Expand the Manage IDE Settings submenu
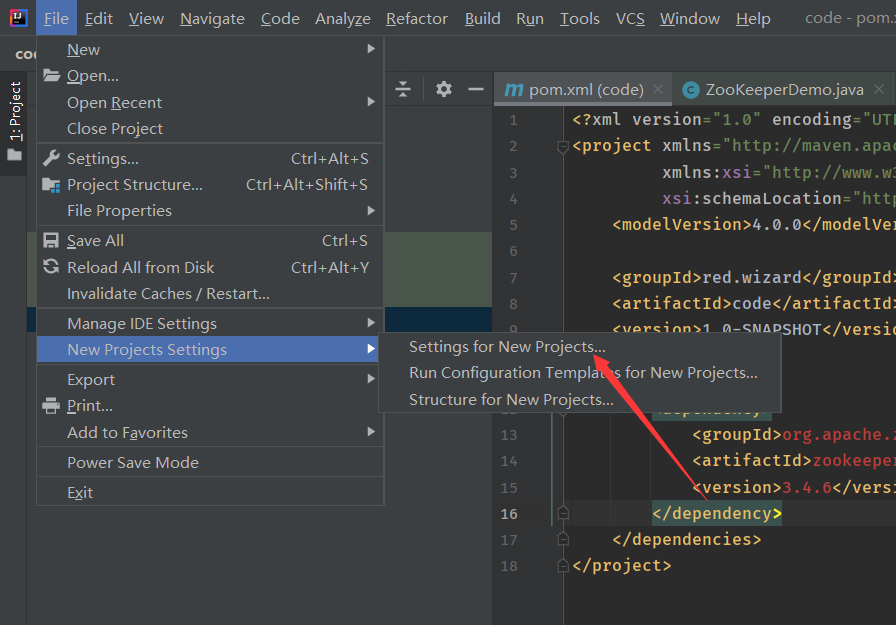This screenshot has width=896, height=625. click(x=142, y=324)
